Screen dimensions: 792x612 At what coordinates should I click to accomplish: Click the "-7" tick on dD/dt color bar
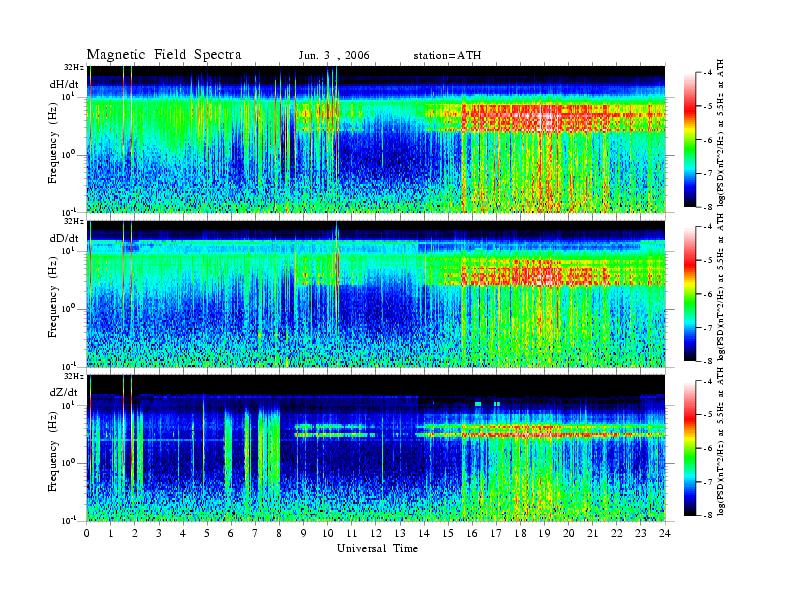click(x=709, y=327)
